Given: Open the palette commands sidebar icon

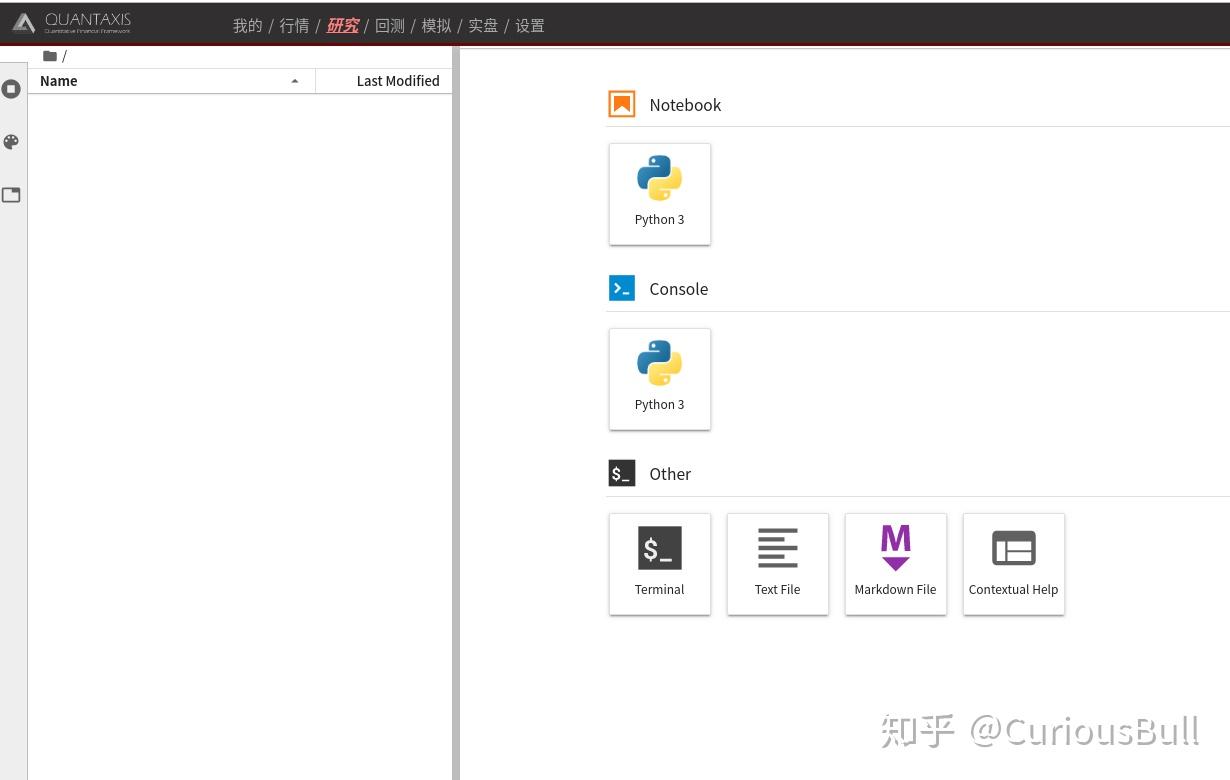Looking at the screenshot, I should click(11, 142).
